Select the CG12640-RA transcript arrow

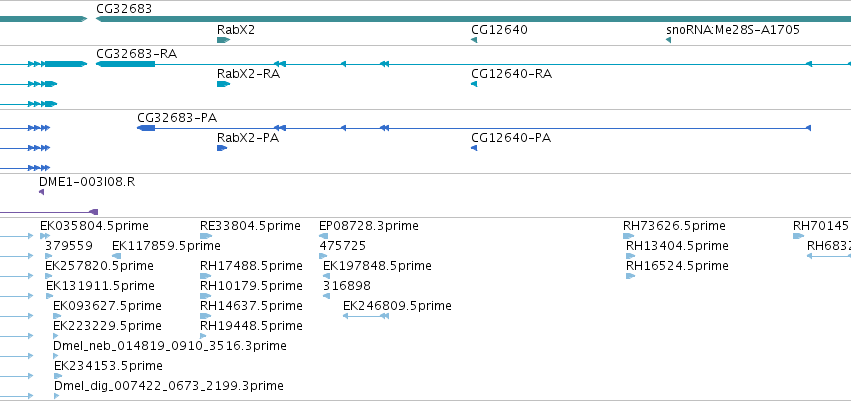pos(474,84)
